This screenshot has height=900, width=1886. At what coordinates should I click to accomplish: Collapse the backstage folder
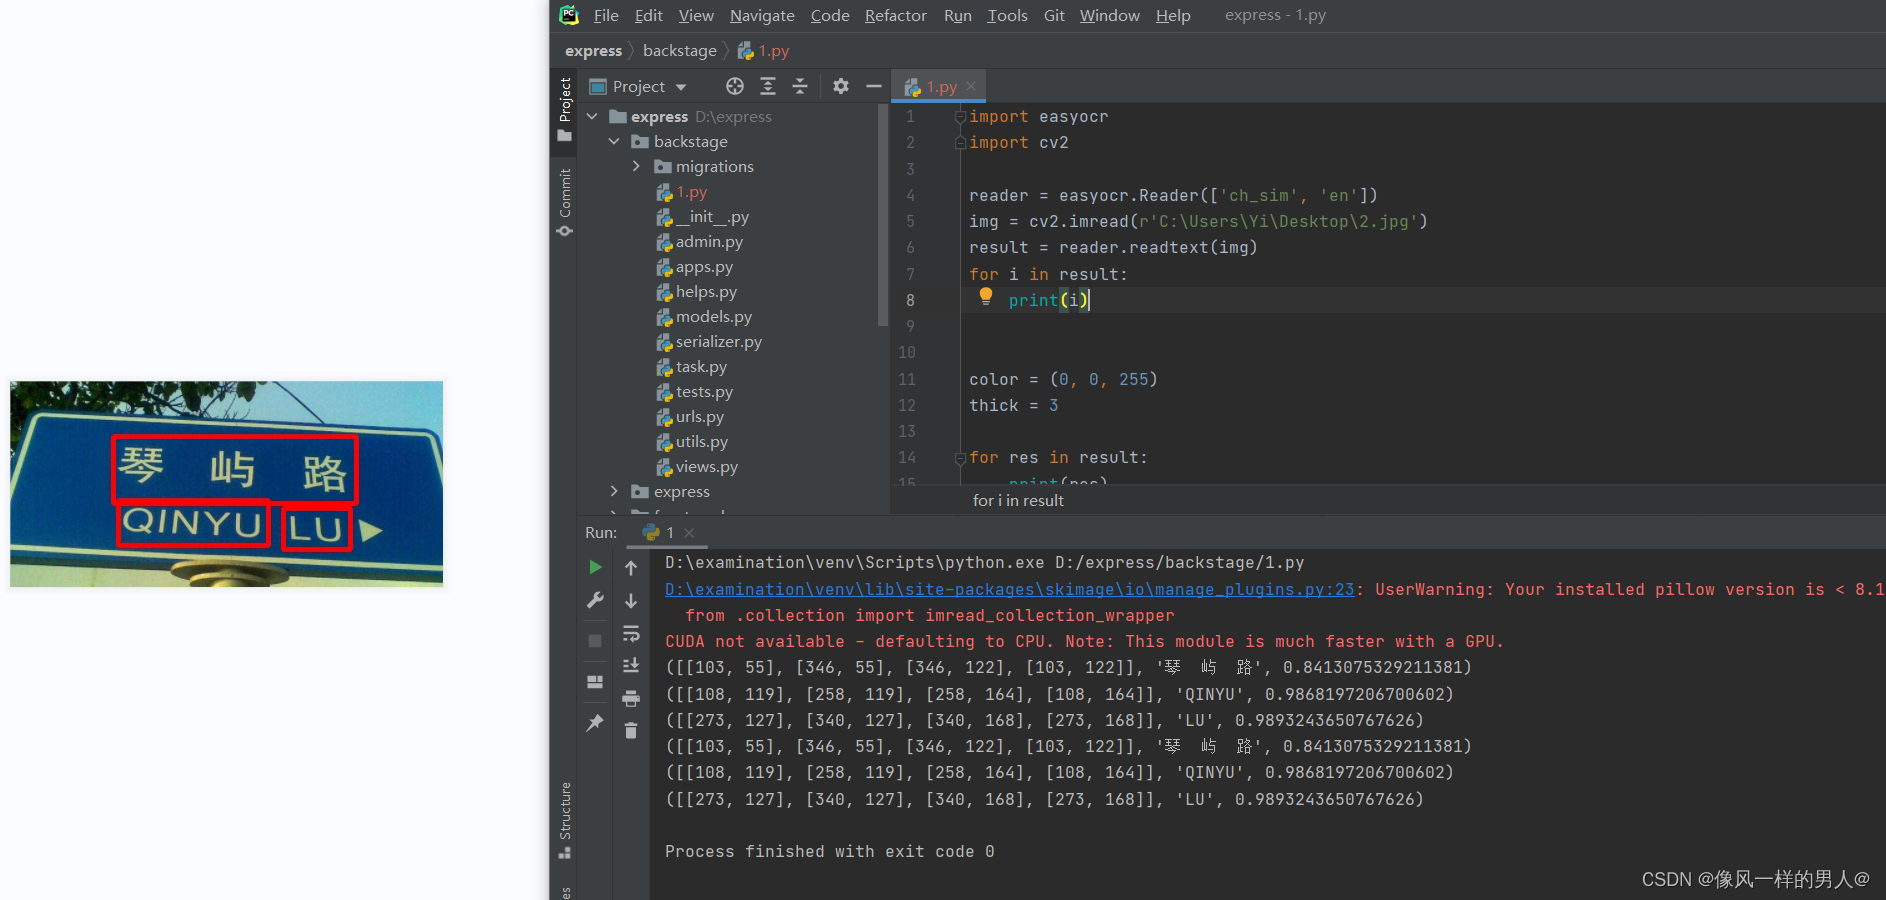[x=614, y=141]
